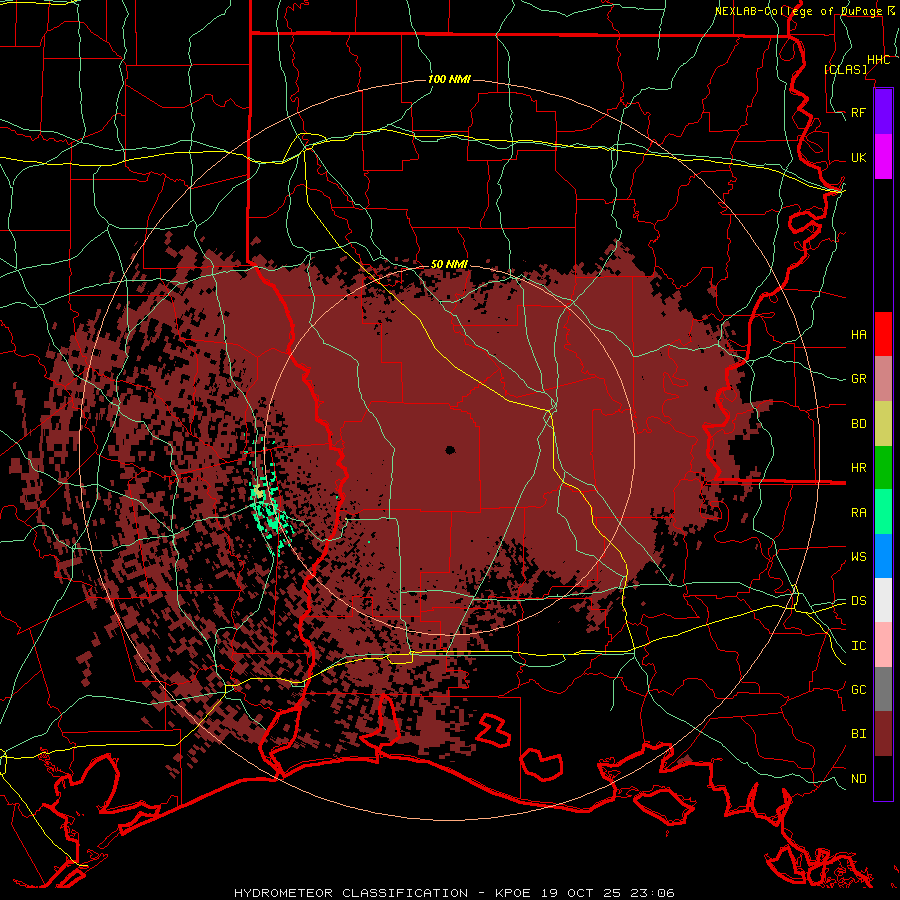Click the 'UK' legend label
Viewport: 900px width, 900px height.
click(x=858, y=158)
